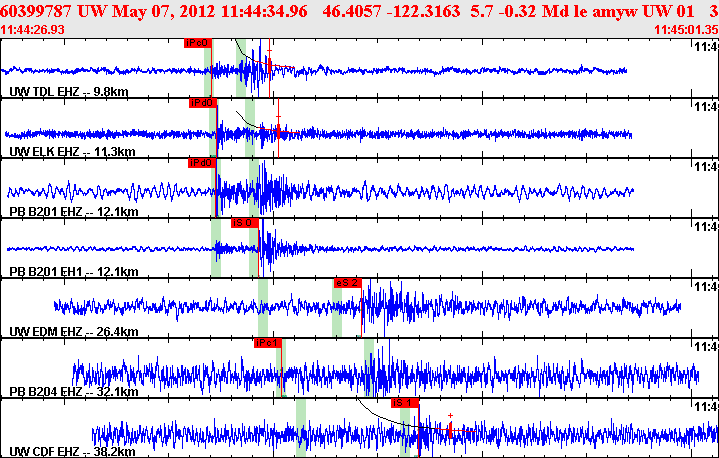
Task: Select the iPc1 pick flag on B204 trace
Action: pos(268,343)
